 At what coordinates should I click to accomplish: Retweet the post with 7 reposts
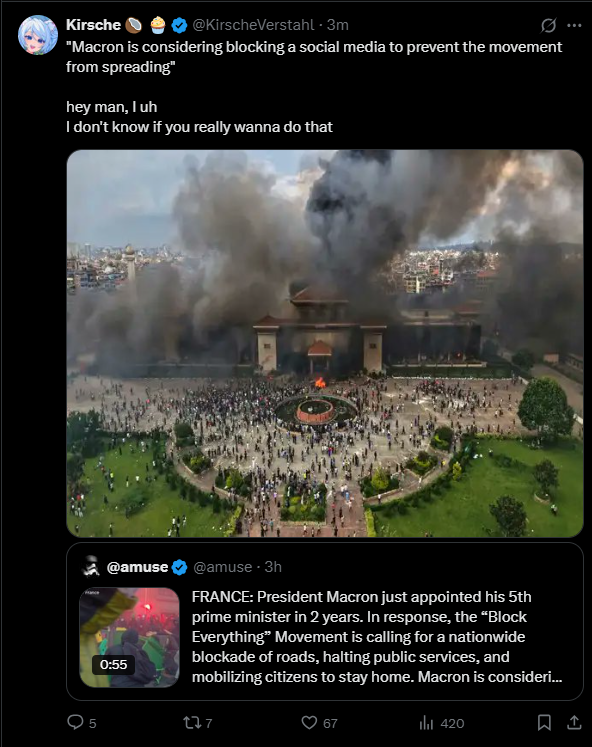198,723
